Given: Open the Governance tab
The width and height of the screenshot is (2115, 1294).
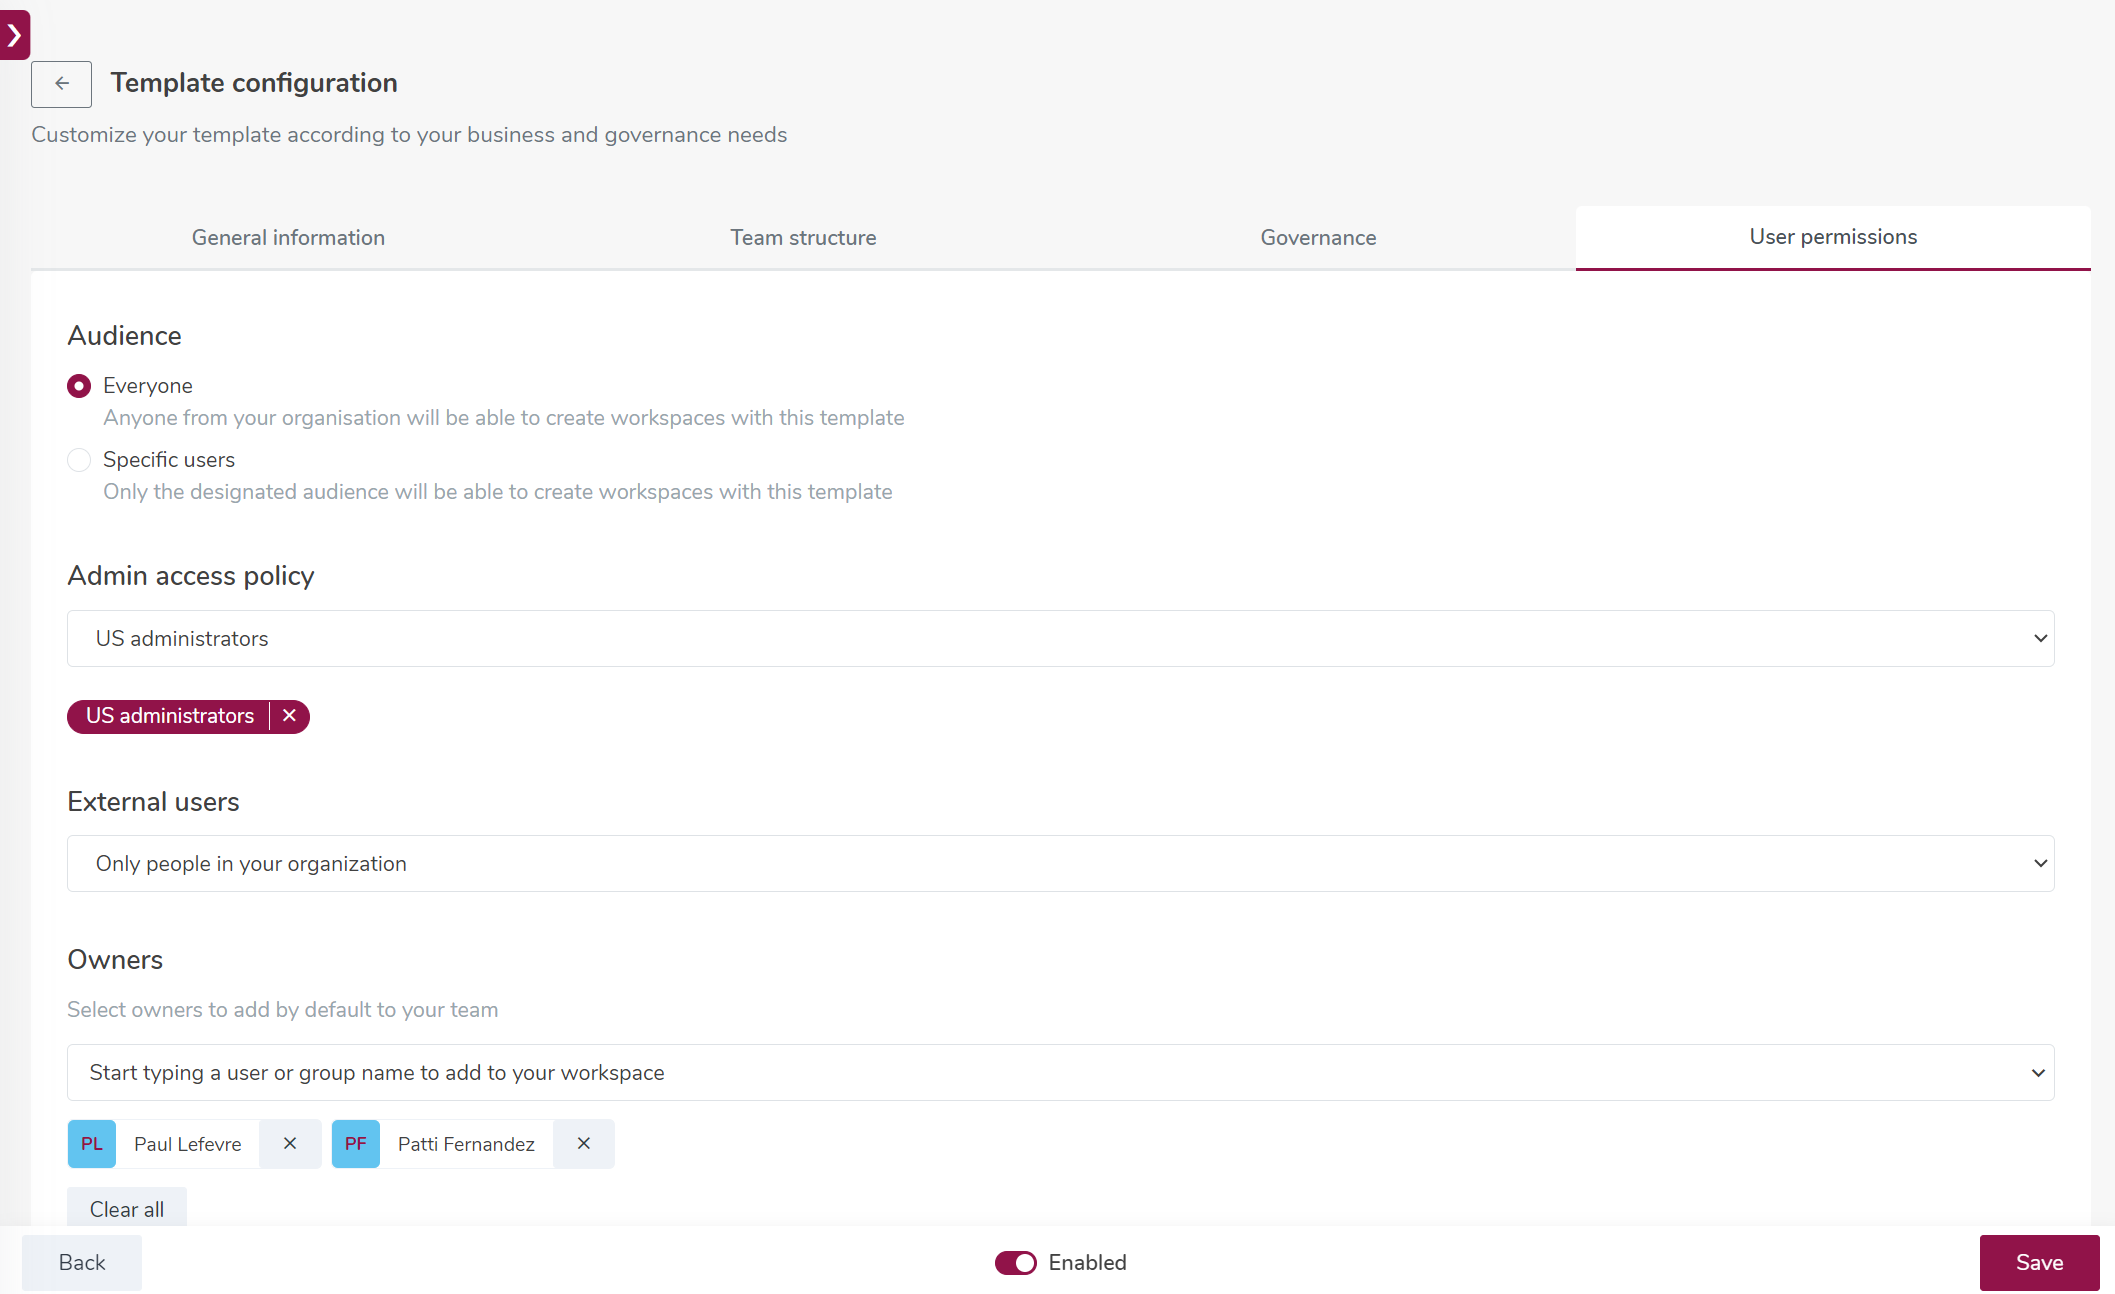Looking at the screenshot, I should (x=1318, y=238).
